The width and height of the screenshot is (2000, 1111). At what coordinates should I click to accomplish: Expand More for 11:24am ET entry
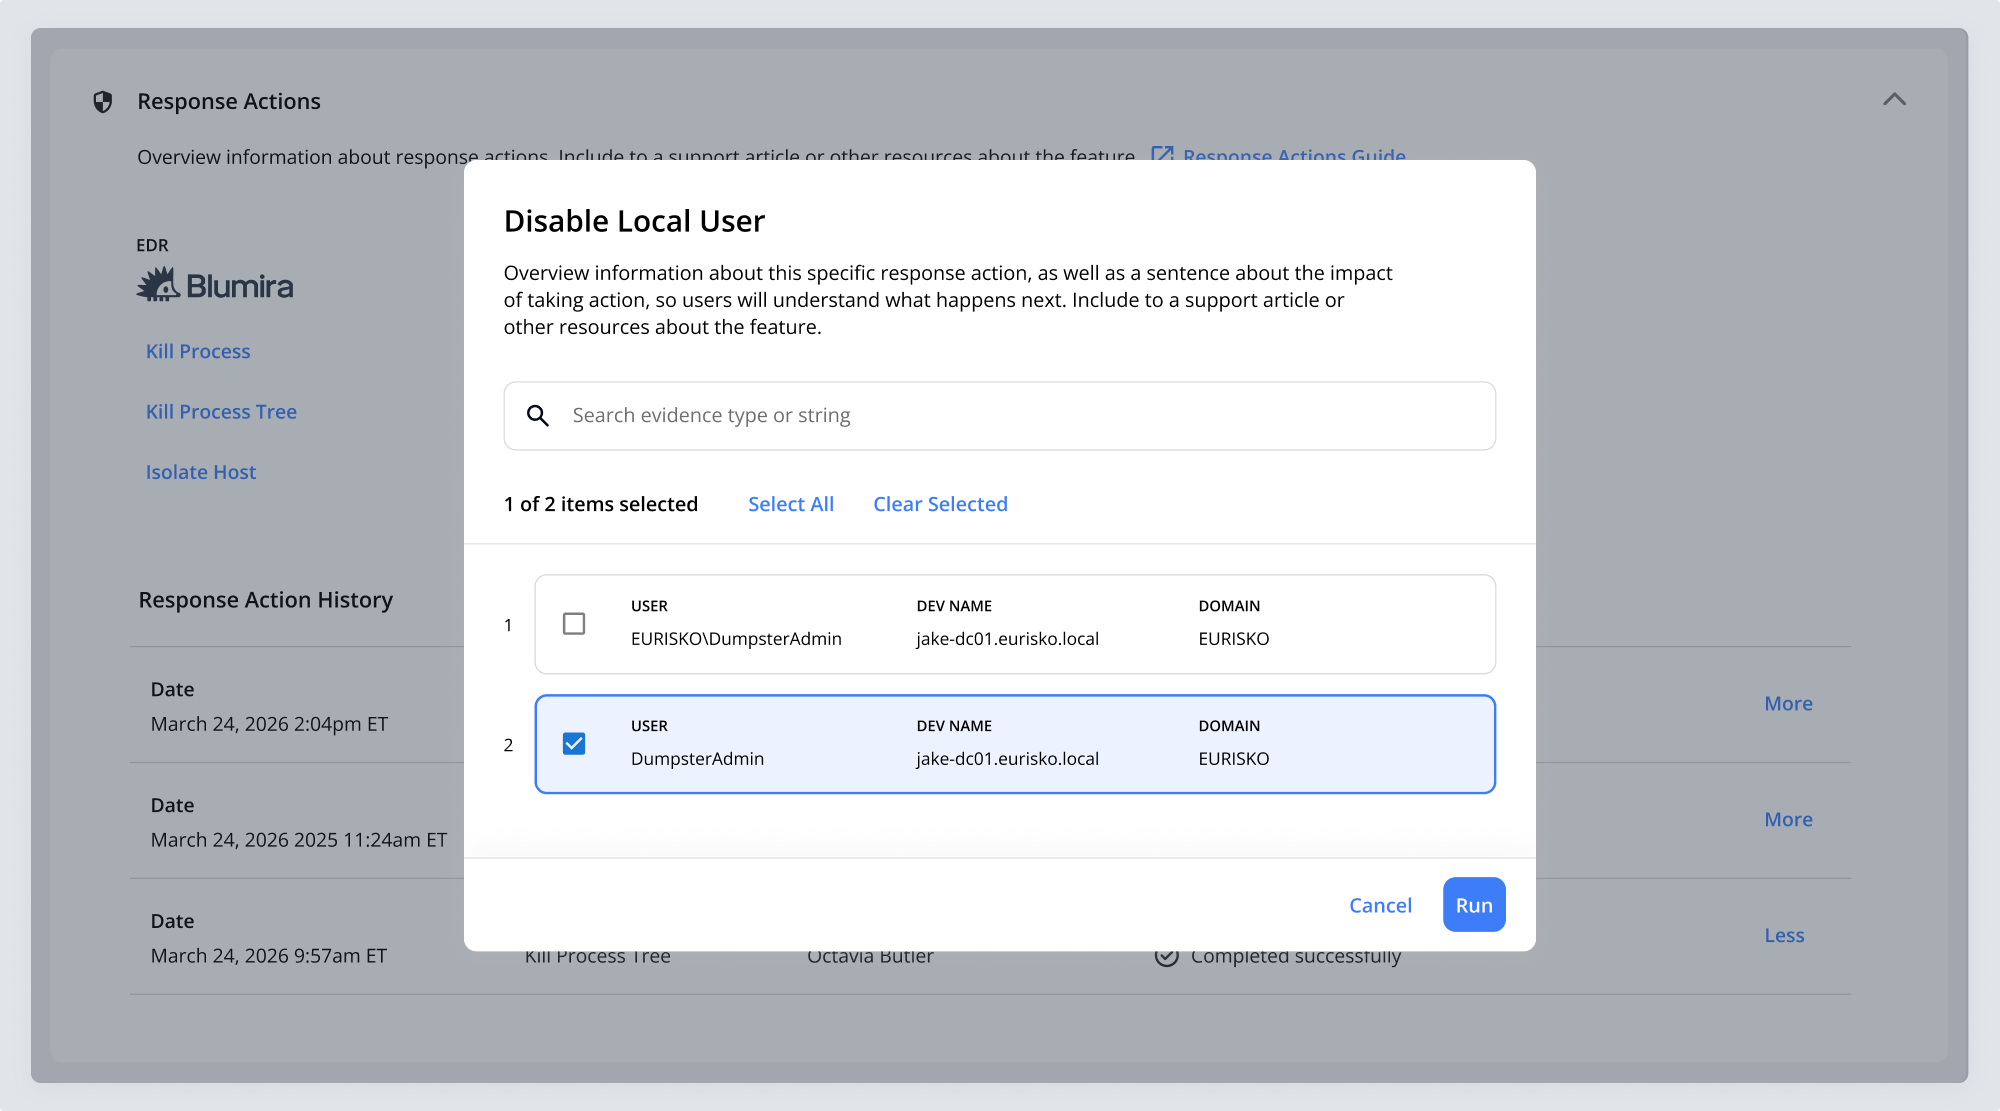[x=1788, y=819]
